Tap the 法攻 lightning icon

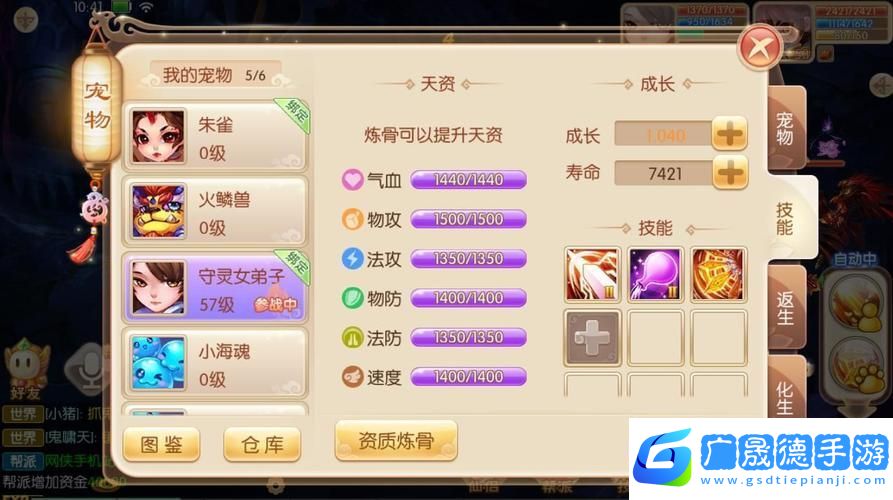[353, 259]
